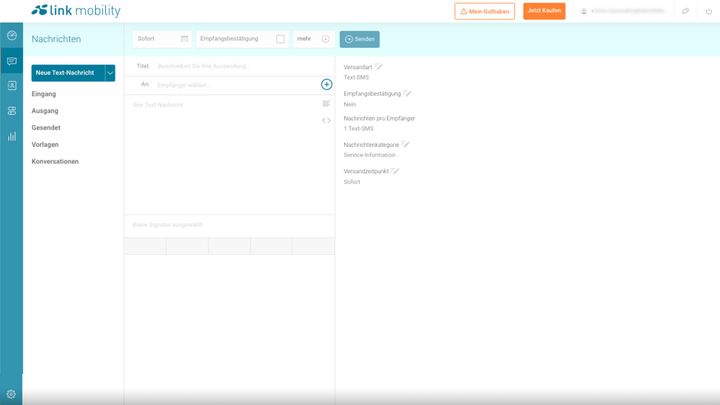
Task: Click the Sofort value under Versandzeitpunkt
Action: tap(352, 182)
